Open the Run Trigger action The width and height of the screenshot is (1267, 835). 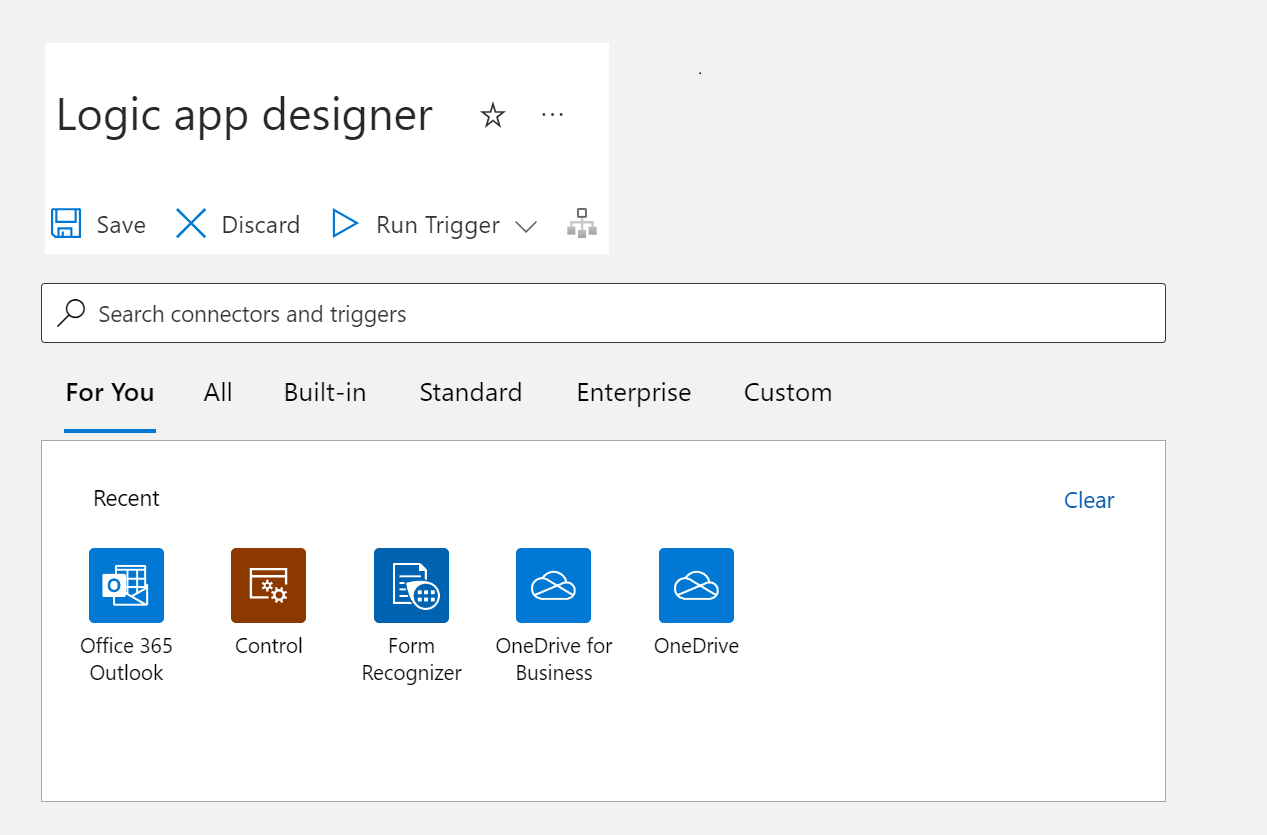click(x=345, y=224)
